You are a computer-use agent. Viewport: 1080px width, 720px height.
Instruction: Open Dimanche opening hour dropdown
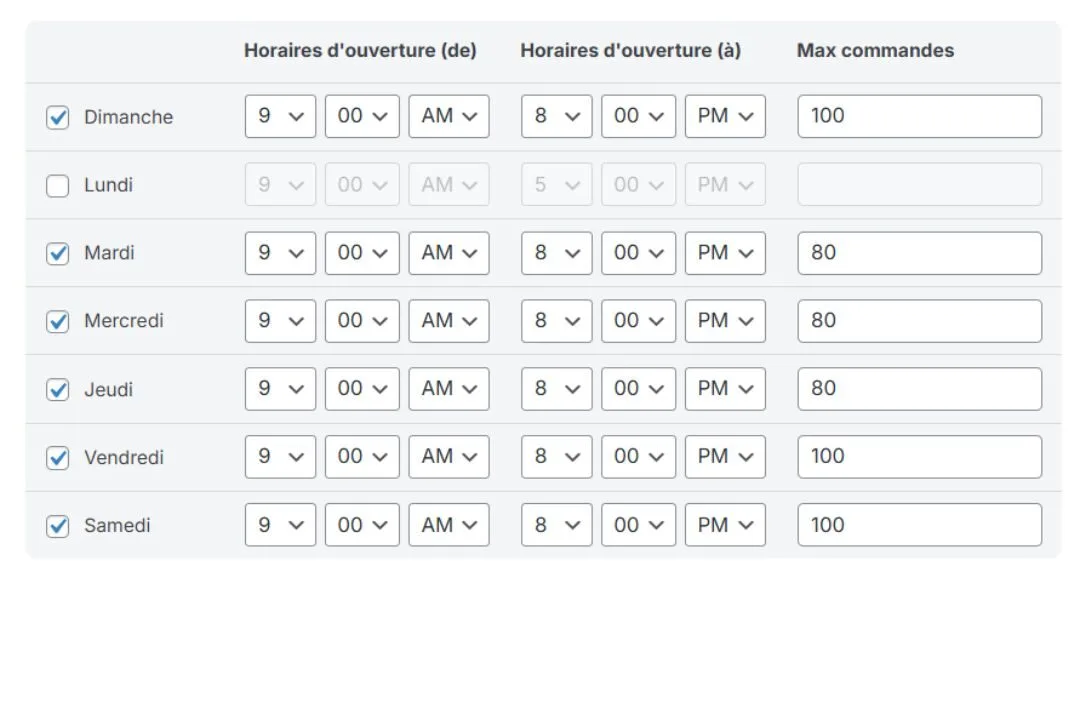(x=280, y=116)
